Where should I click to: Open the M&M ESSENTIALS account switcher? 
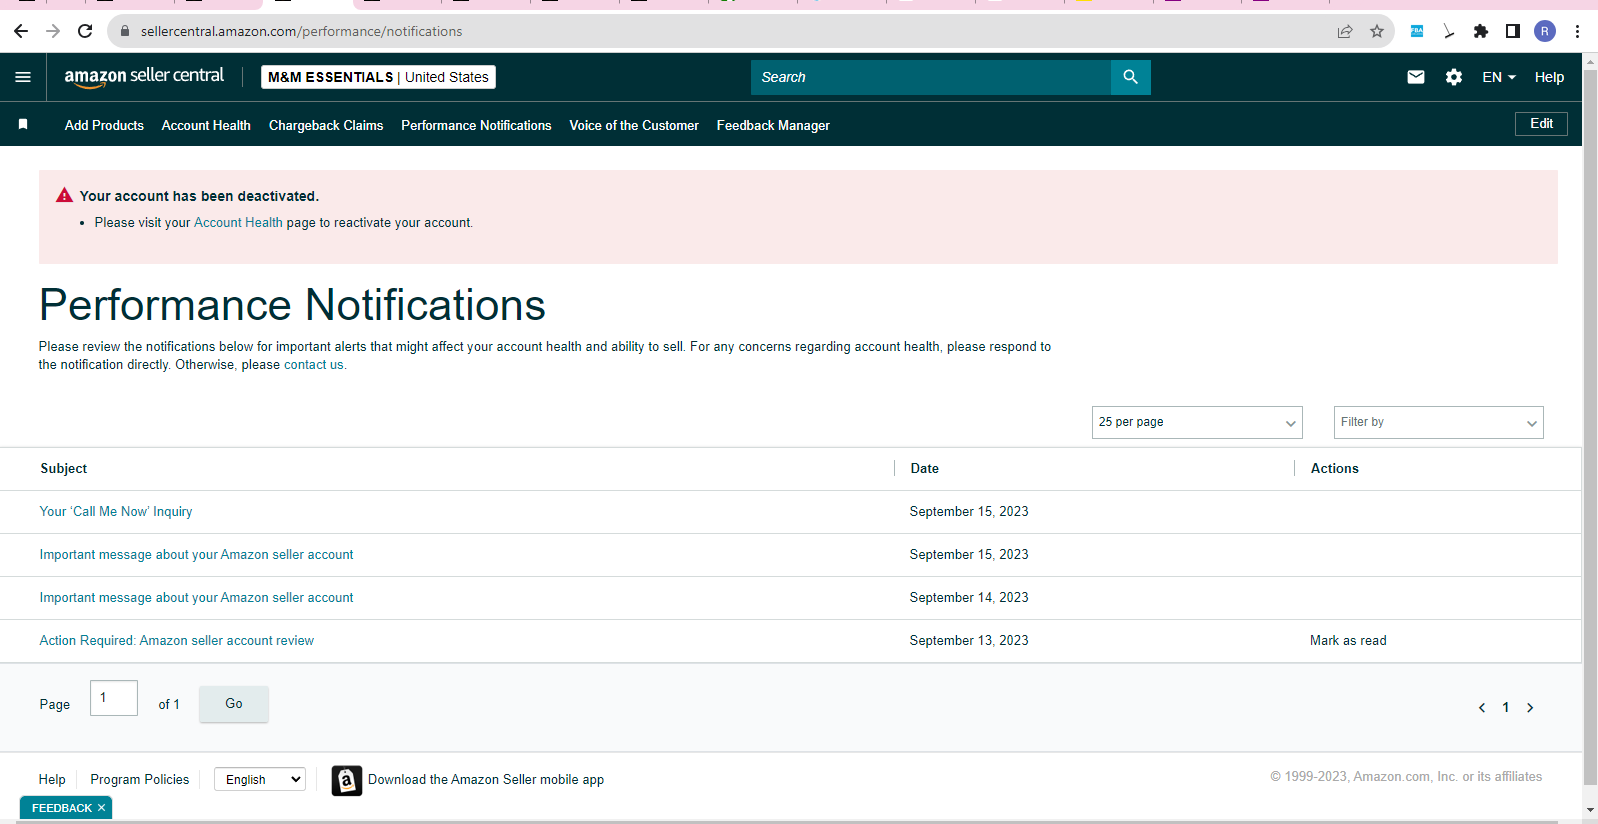pyautogui.click(x=378, y=77)
